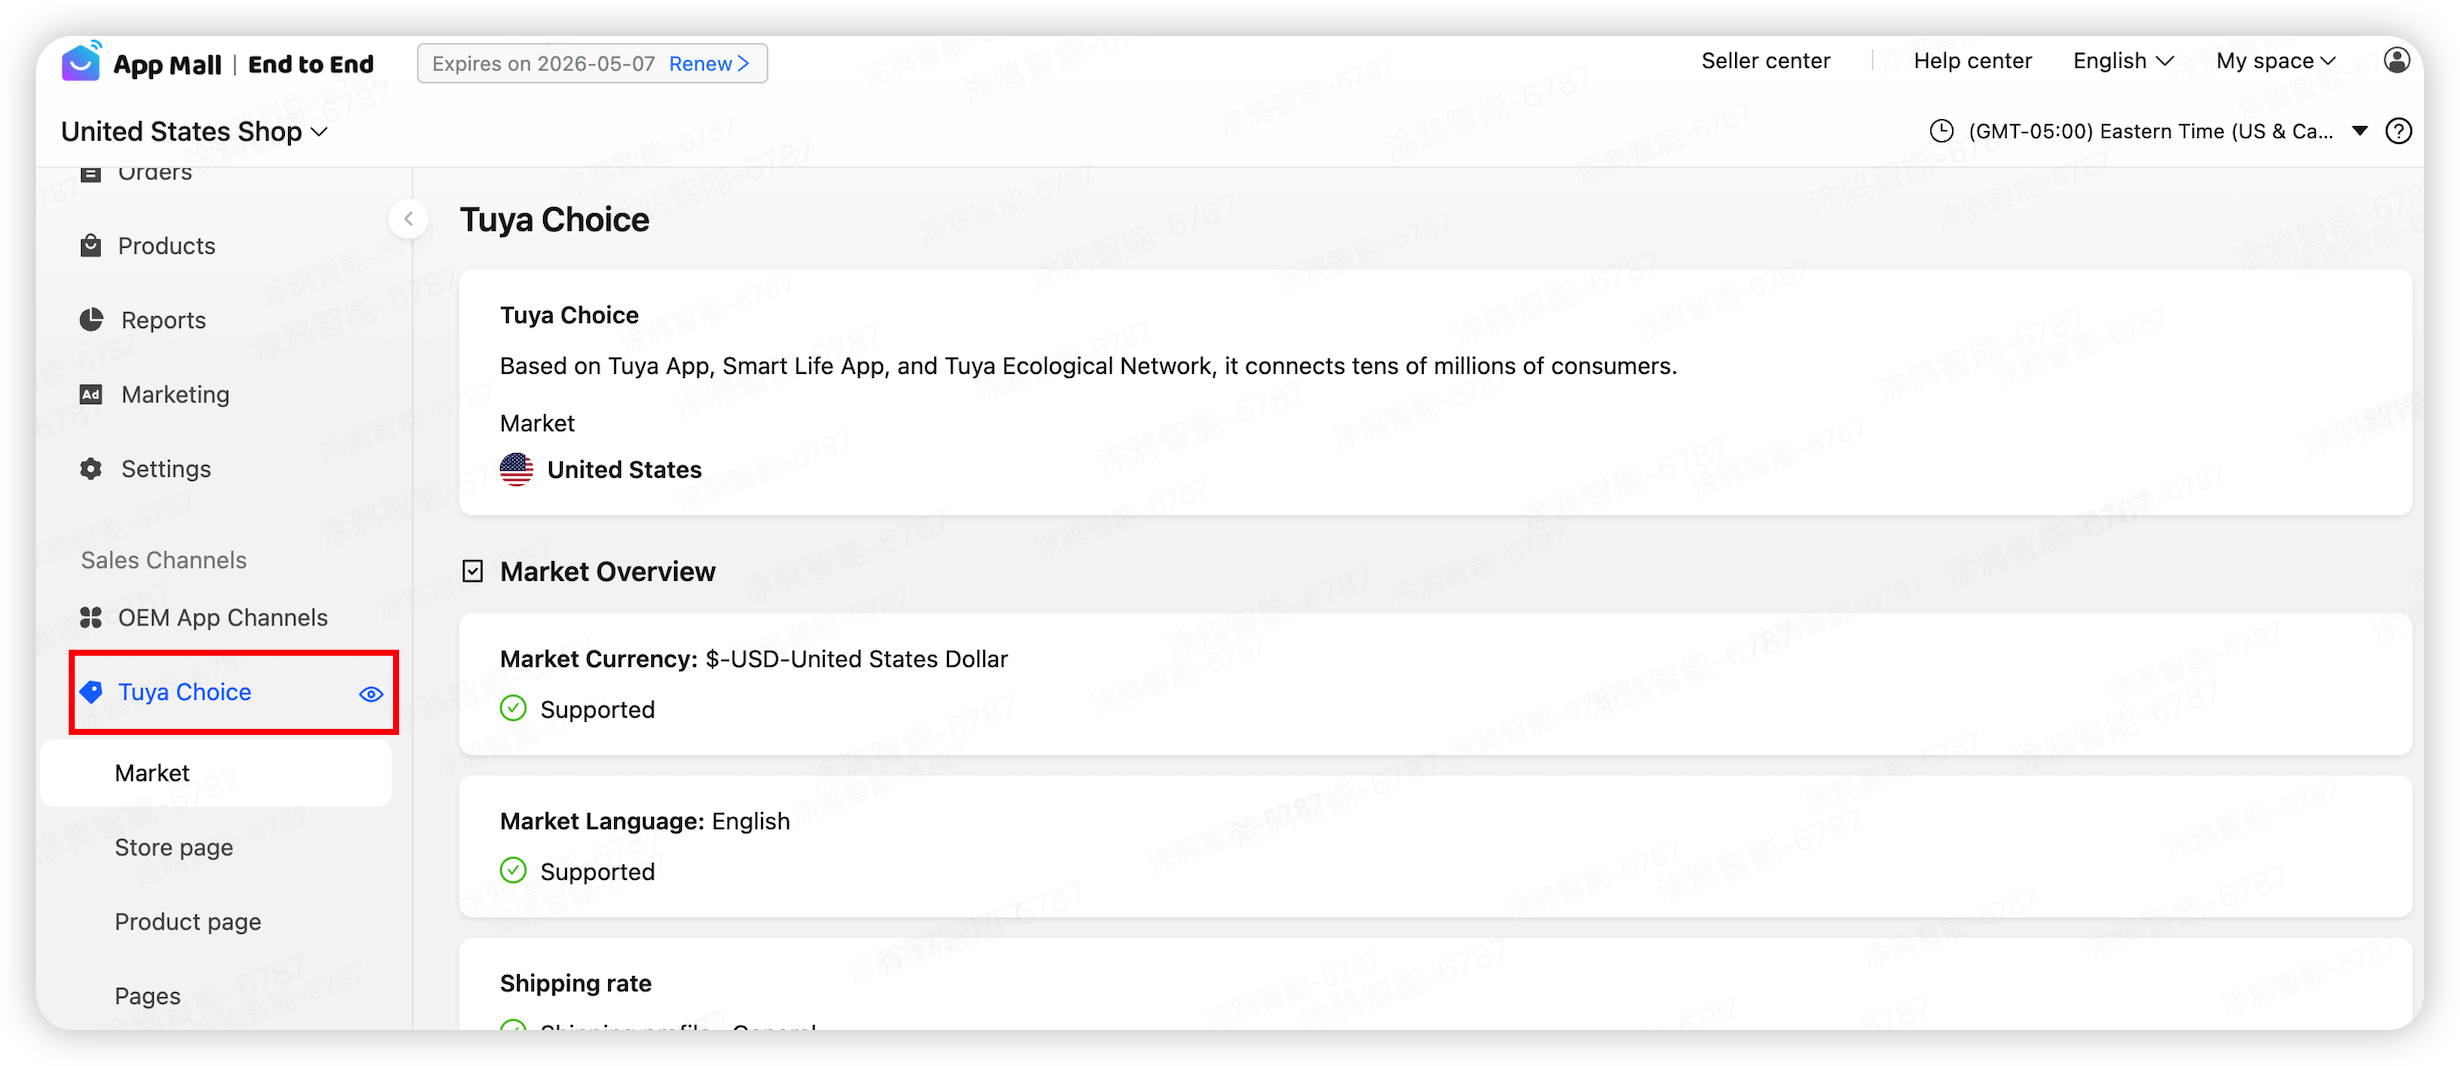Click the Orders sidebar icon
Screen dimensions: 2460x1066
(91, 173)
